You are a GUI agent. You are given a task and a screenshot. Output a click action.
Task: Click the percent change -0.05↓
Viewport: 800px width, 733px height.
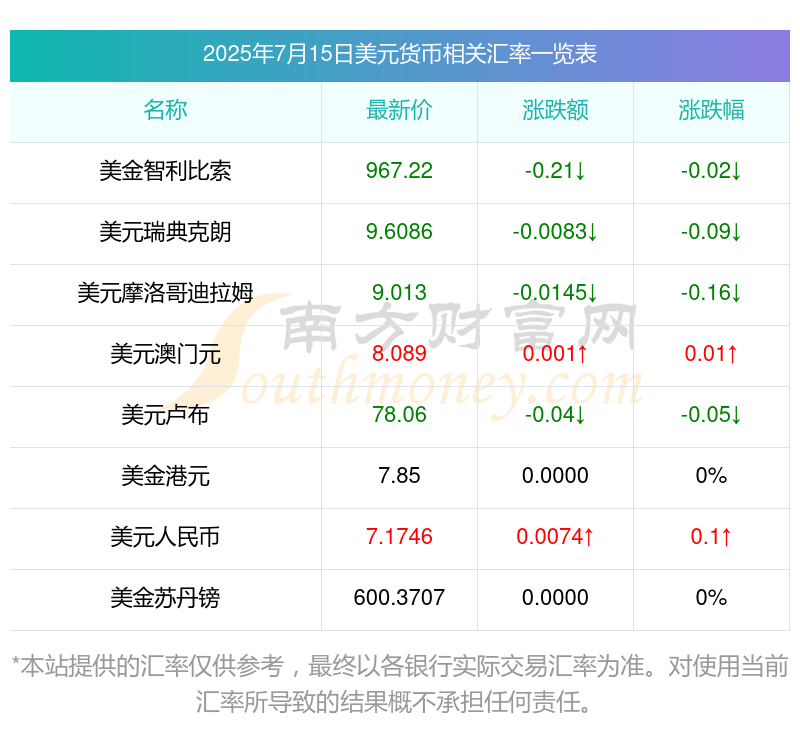[x=711, y=415]
